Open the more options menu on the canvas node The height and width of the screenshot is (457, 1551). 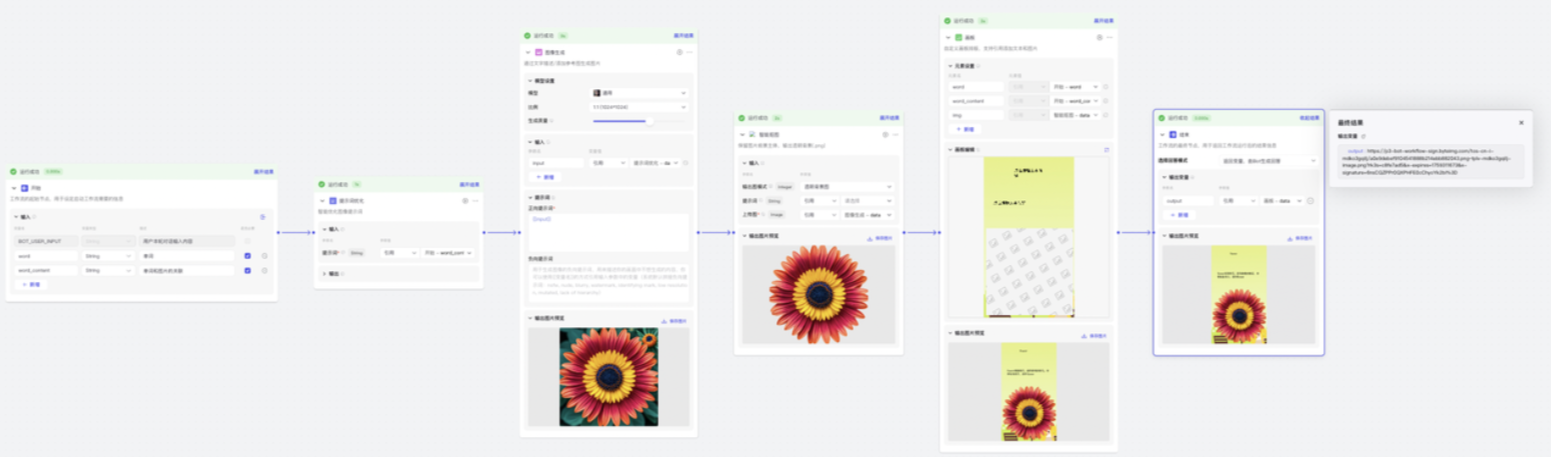click(x=1110, y=37)
